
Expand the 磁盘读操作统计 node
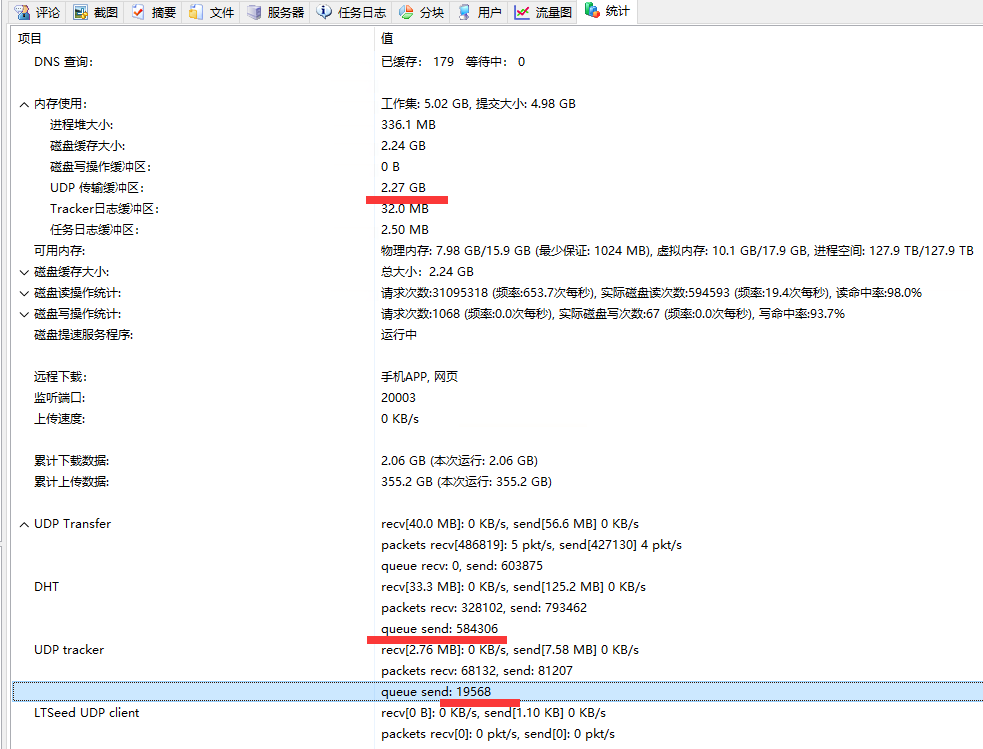(24, 293)
